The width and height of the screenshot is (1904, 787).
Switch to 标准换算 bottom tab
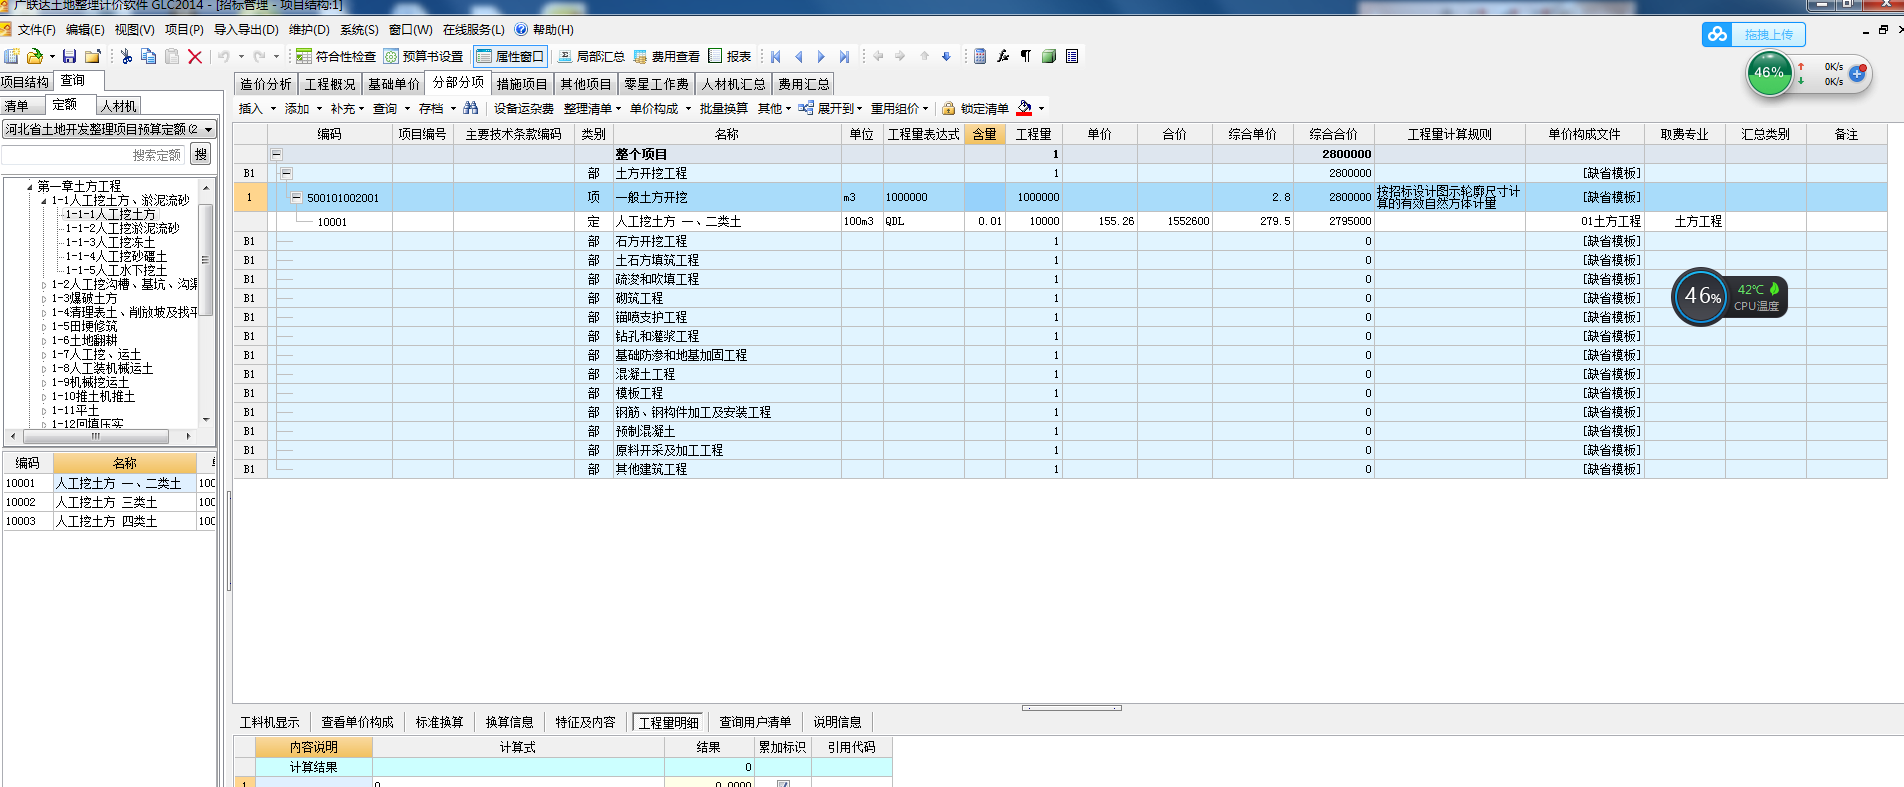(439, 722)
